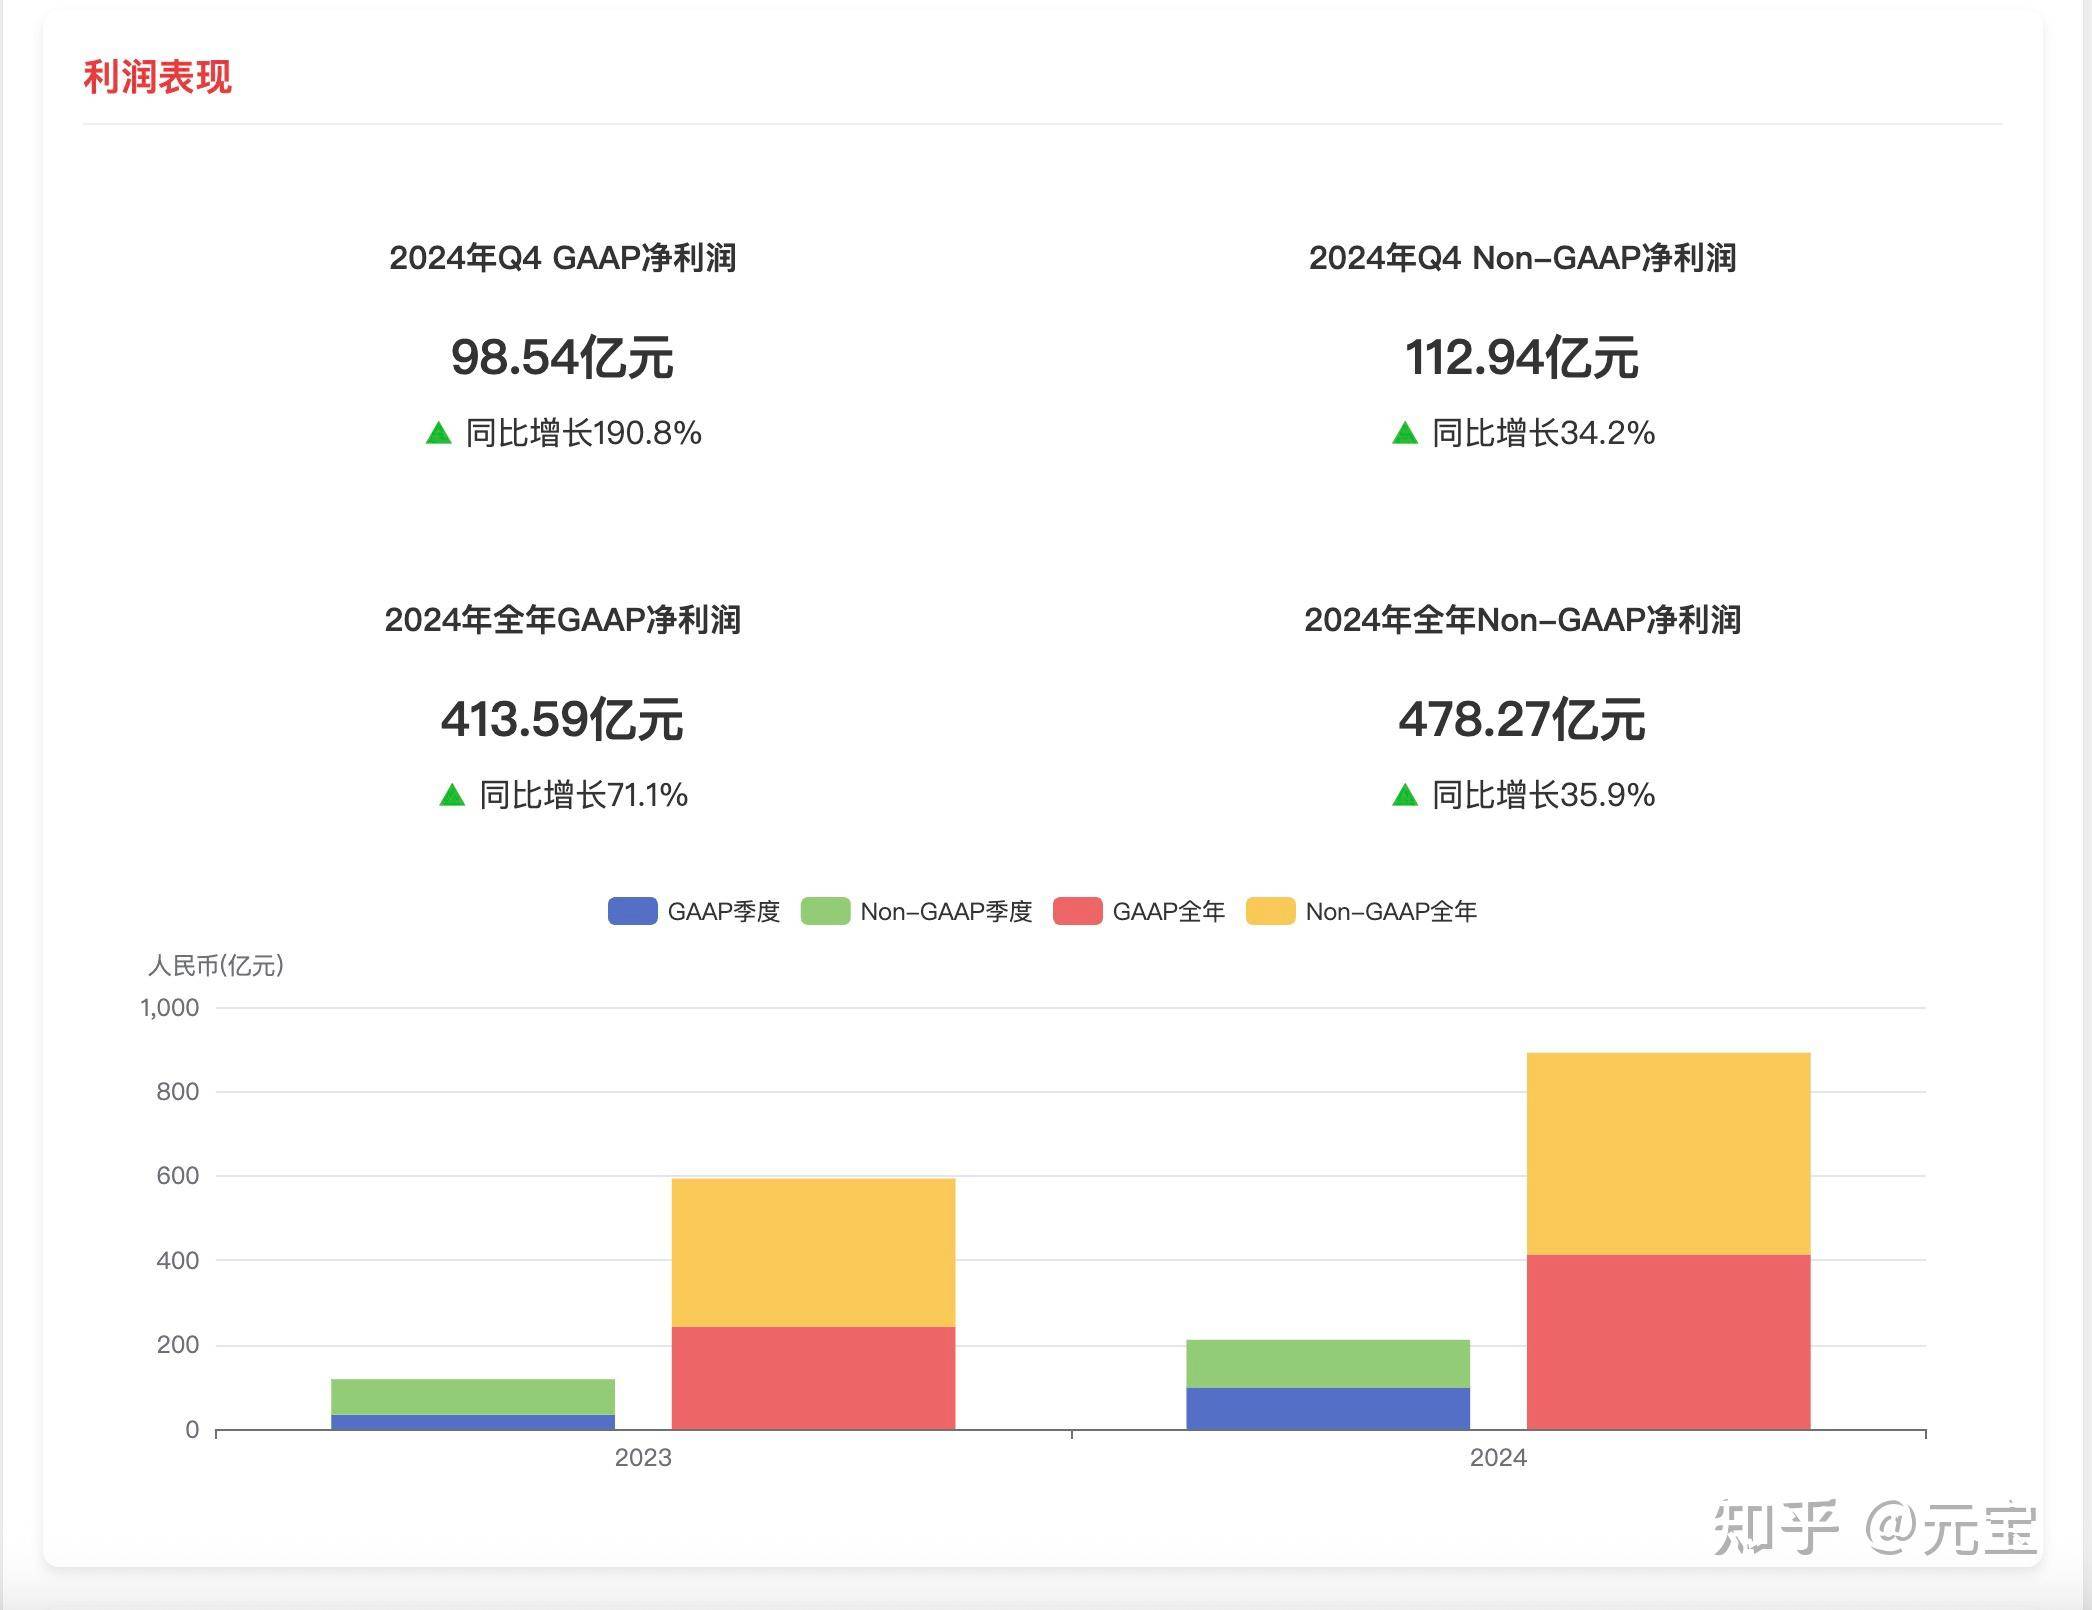Select the 2023 green Non-GAAP quarterly bar
Image resolution: width=2092 pixels, height=1610 pixels.
click(473, 1397)
